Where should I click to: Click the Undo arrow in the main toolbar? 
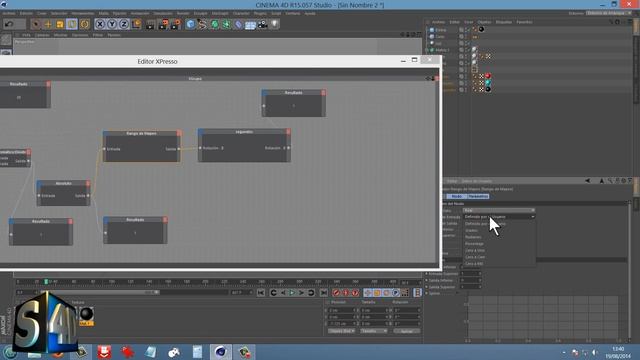[x=9, y=24]
